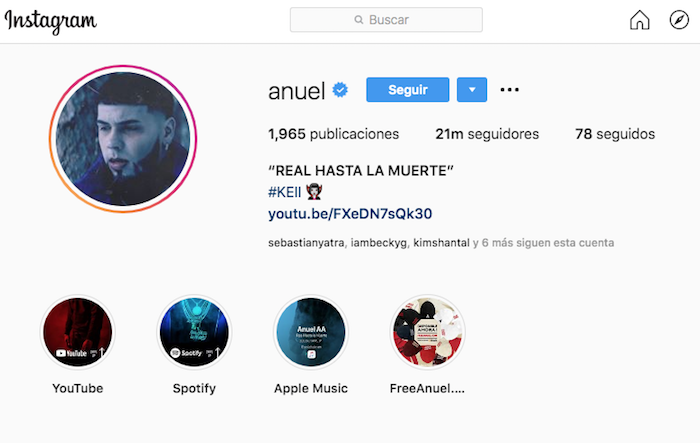Visit iambeckyg's profile
Image resolution: width=700 pixels, height=443 pixels.
point(379,243)
